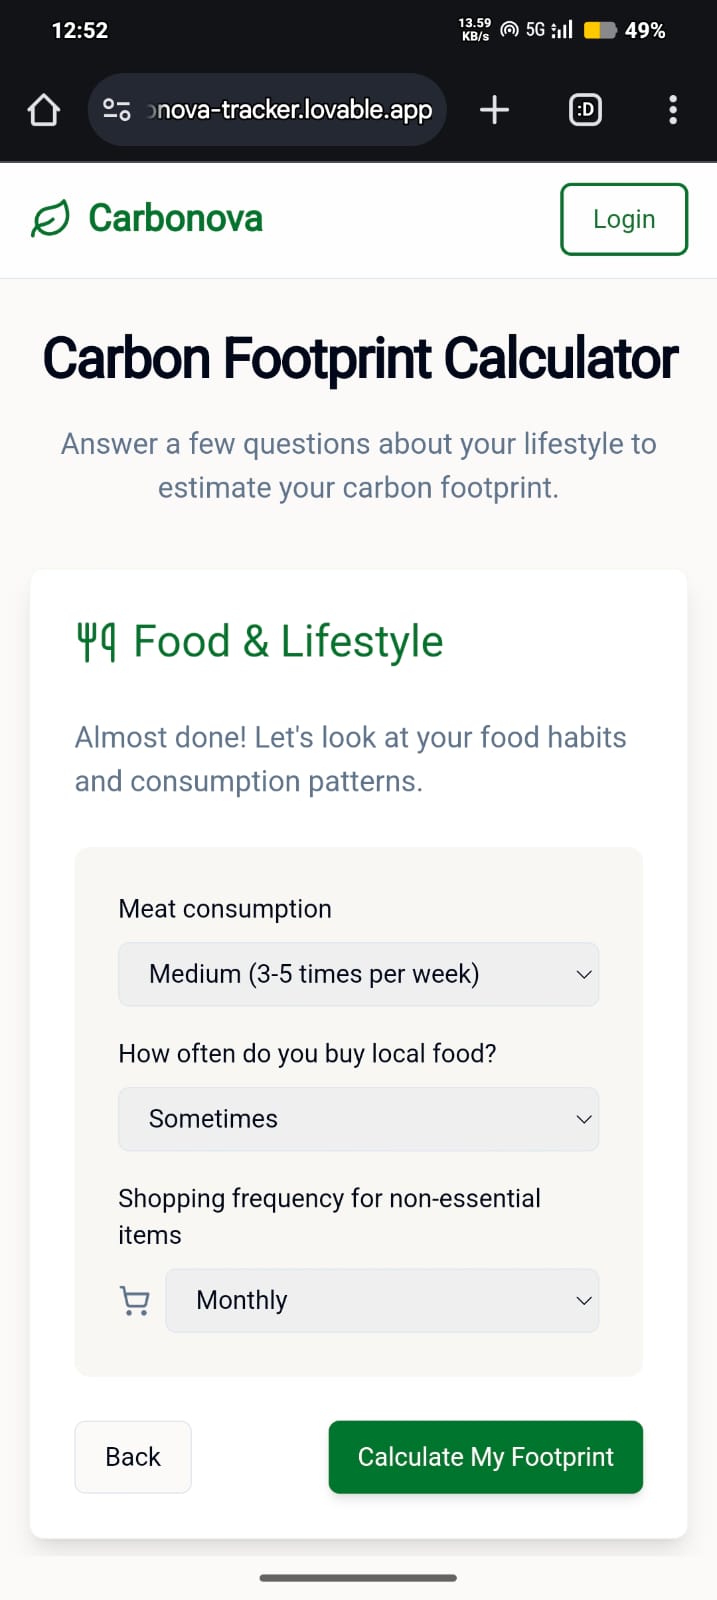Screen dimensions: 717x1600
Task: Open the browser home page icon
Action: click(44, 110)
